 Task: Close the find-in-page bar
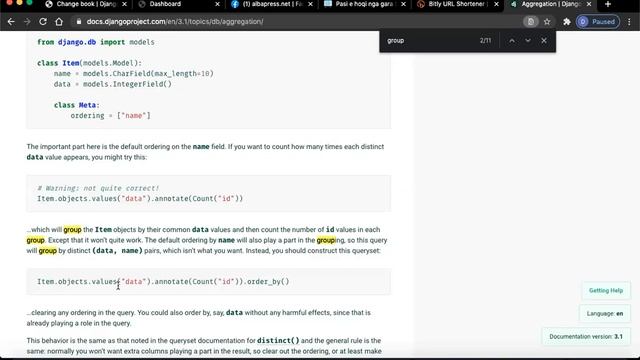tap(544, 40)
